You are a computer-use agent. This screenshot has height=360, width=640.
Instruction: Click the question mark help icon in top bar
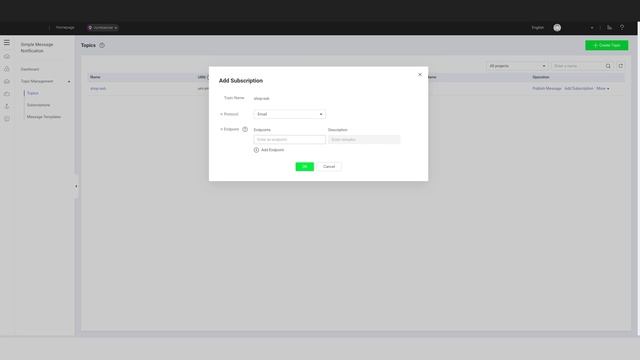click(622, 28)
